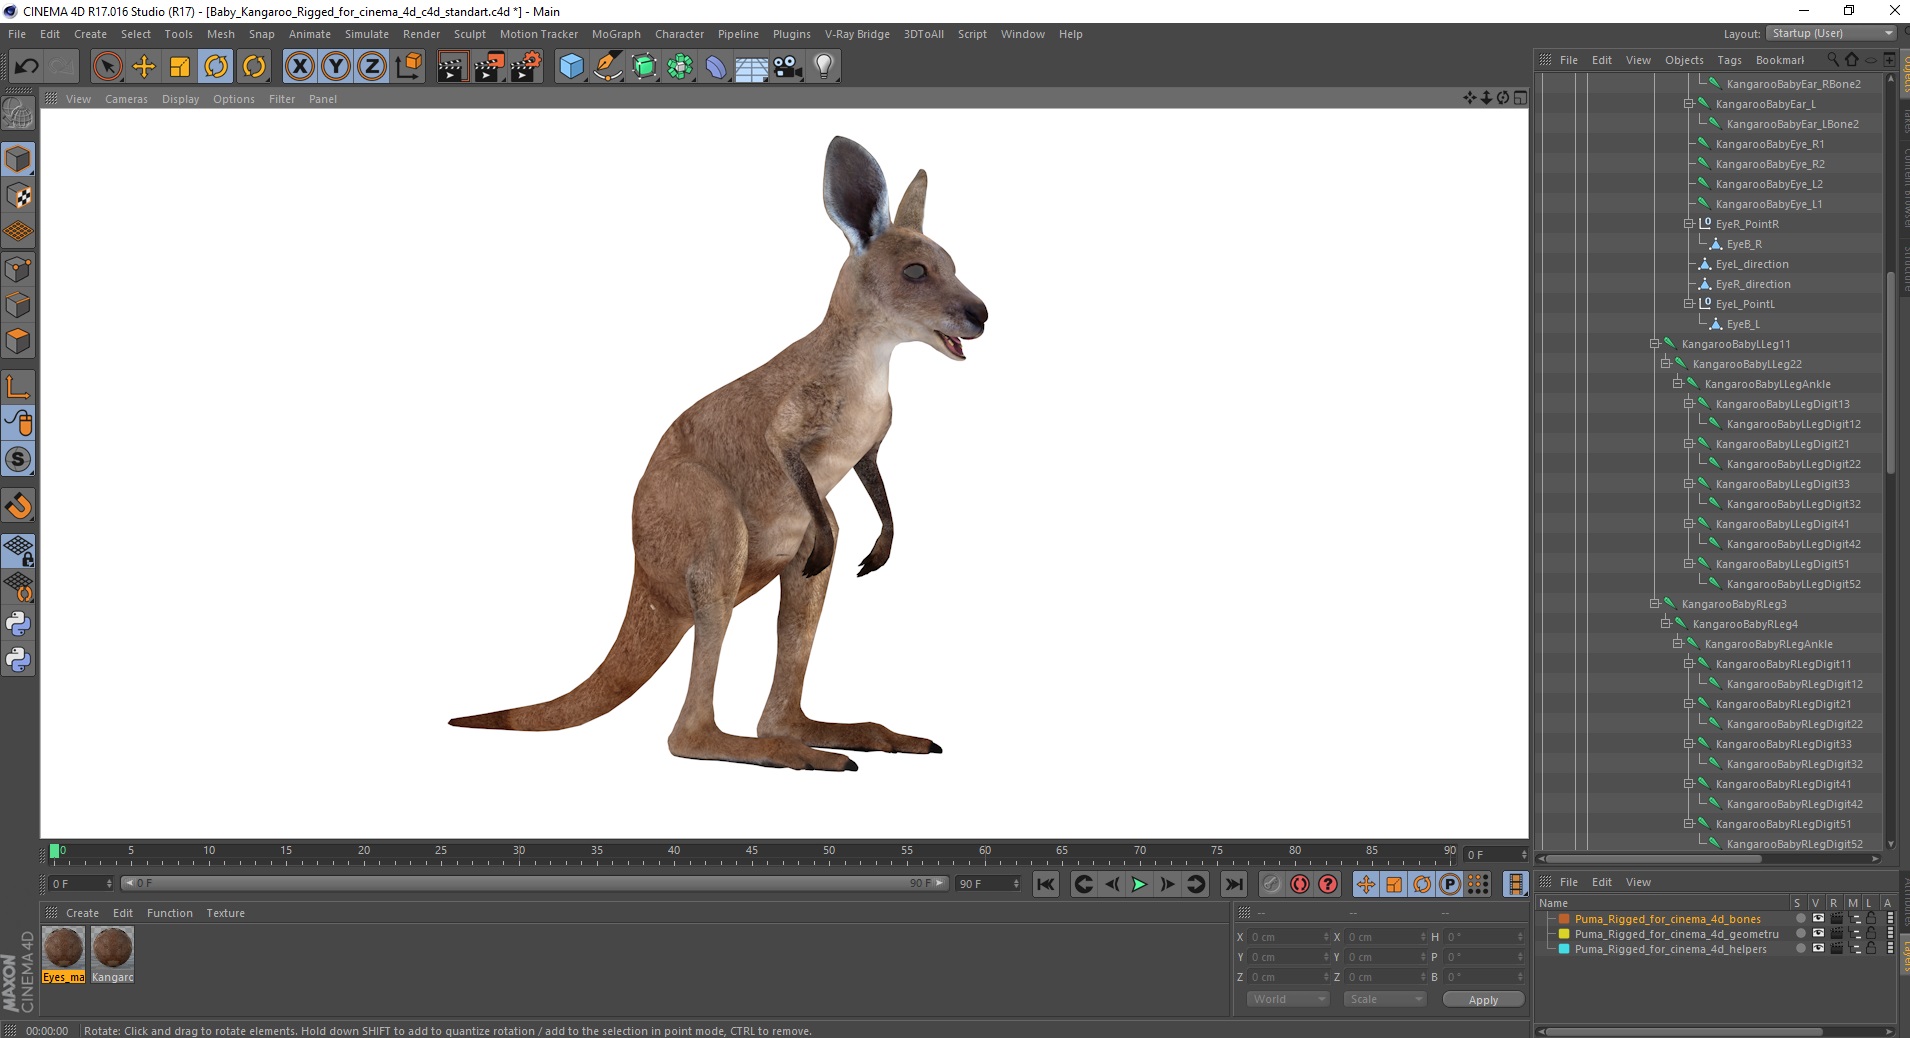Image resolution: width=1910 pixels, height=1038 pixels.
Task: Switch to Model mode cube icon
Action: point(18,159)
